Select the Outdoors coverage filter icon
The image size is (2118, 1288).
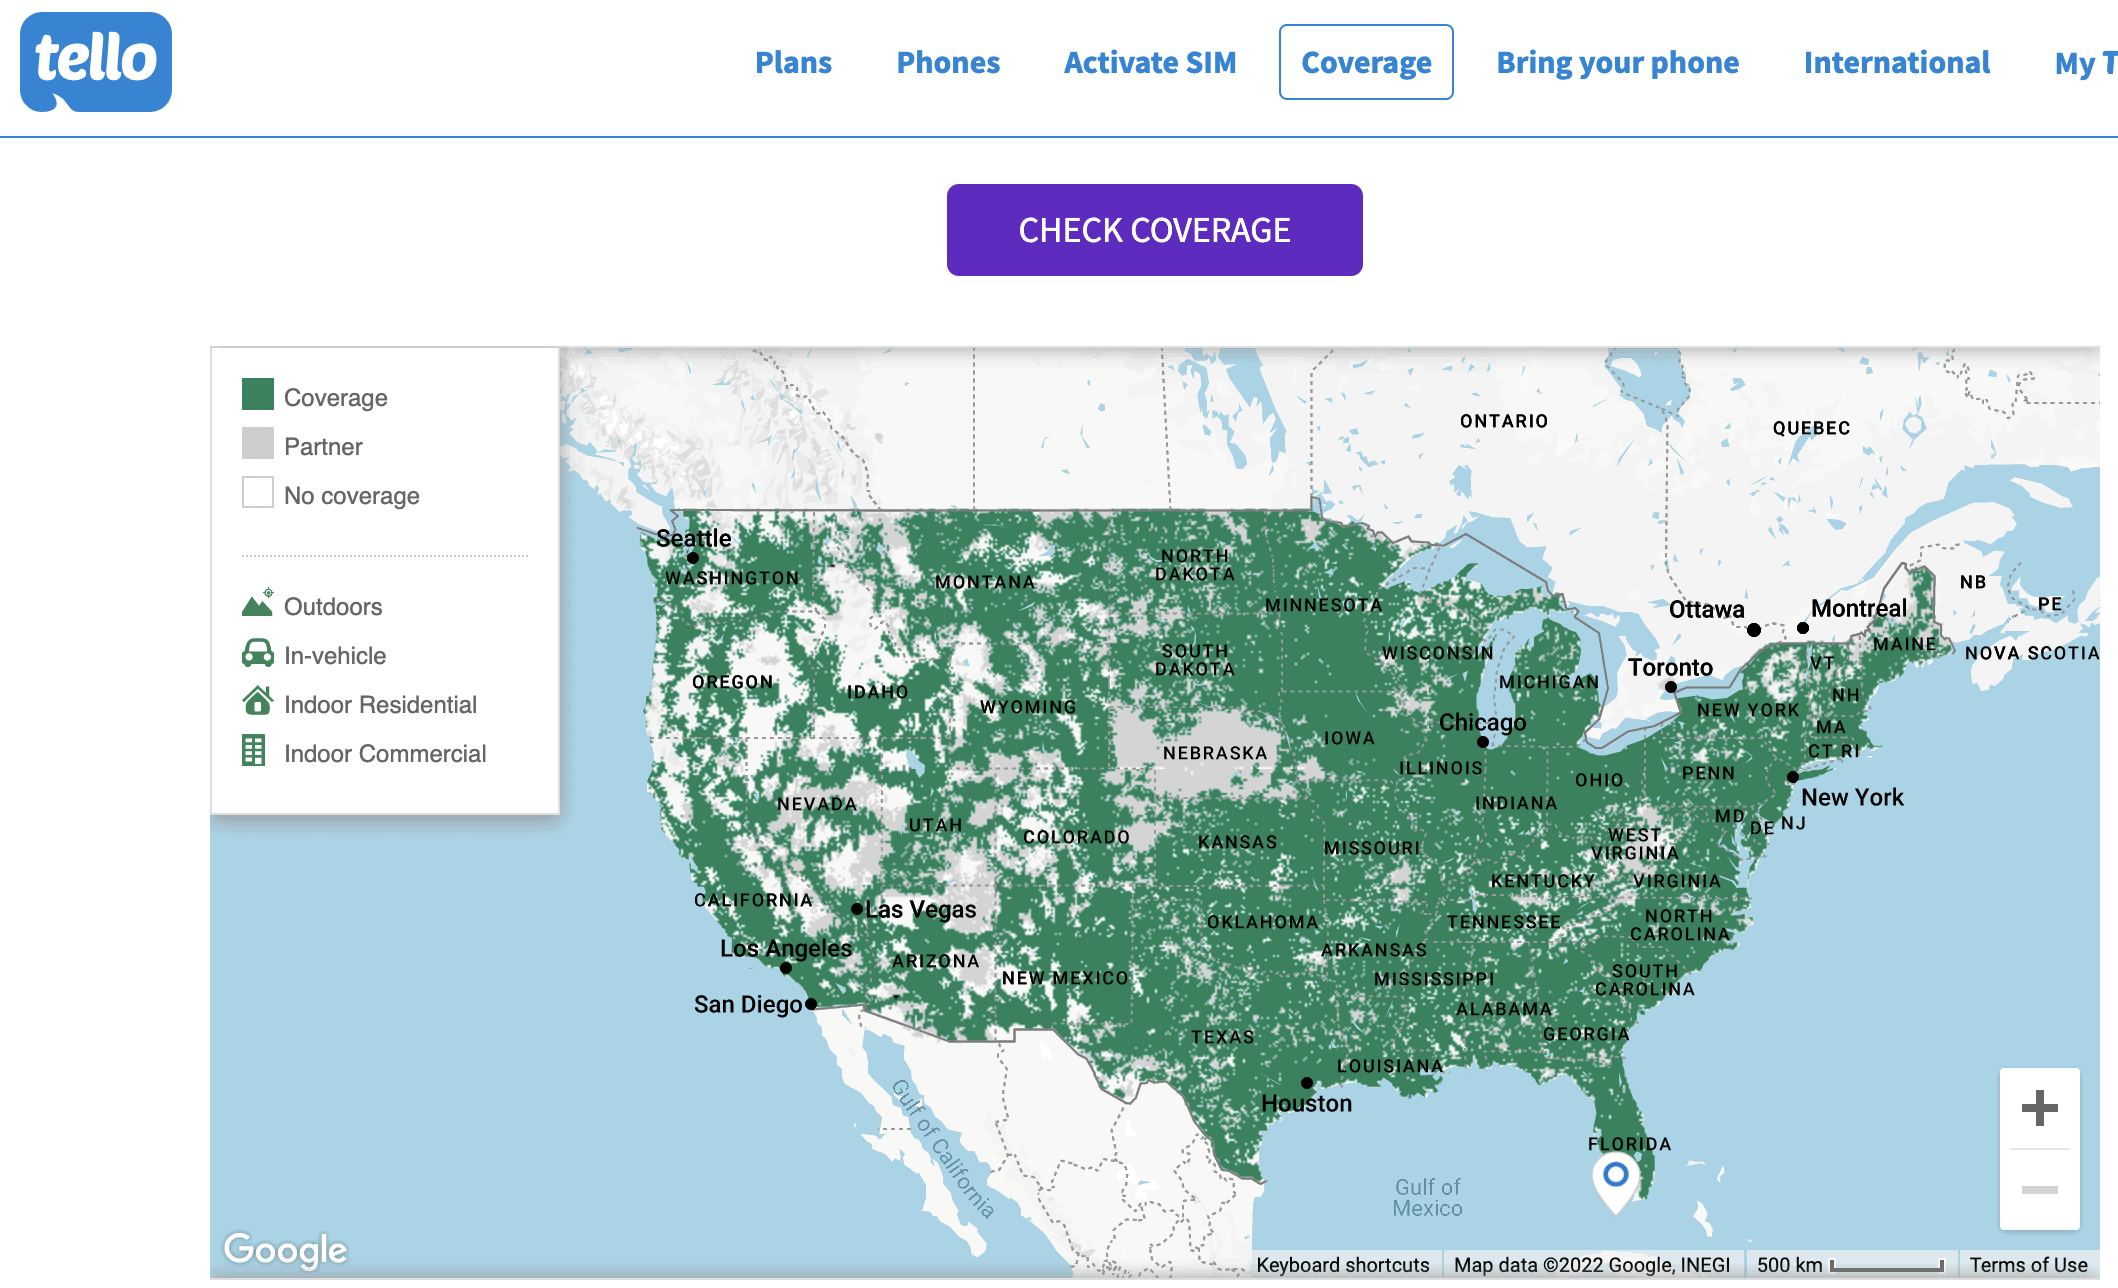(257, 605)
